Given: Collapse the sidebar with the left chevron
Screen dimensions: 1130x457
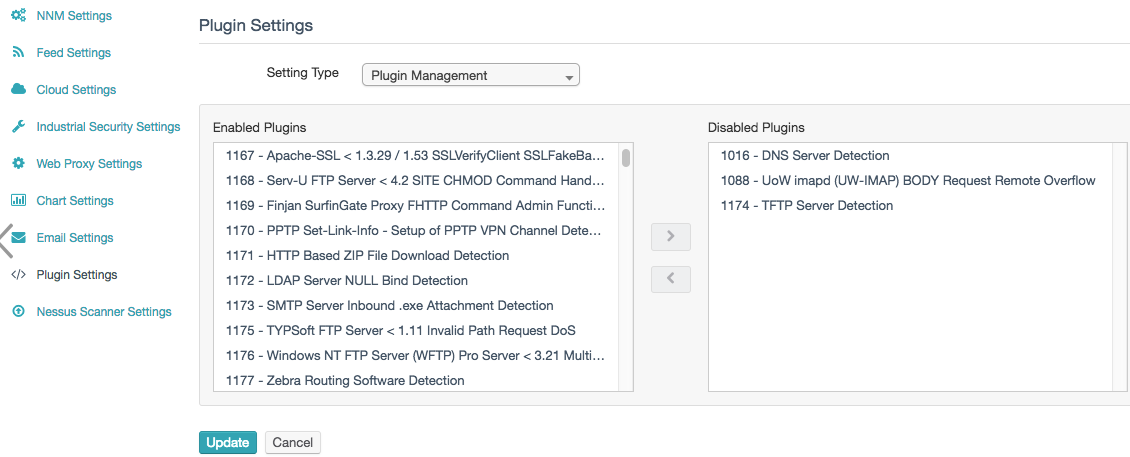Looking at the screenshot, I should 6,241.
